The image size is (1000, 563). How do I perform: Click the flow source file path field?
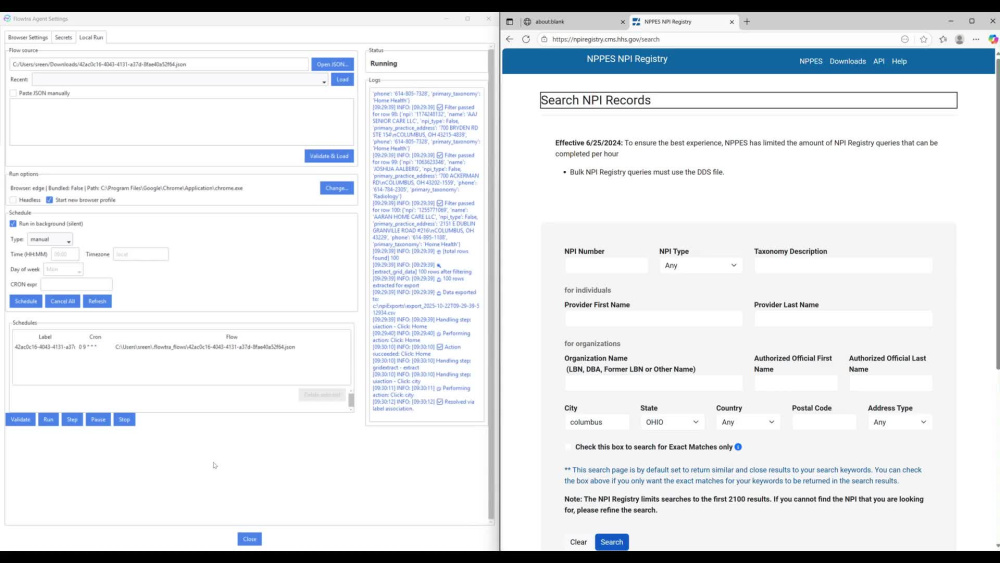pos(159,64)
